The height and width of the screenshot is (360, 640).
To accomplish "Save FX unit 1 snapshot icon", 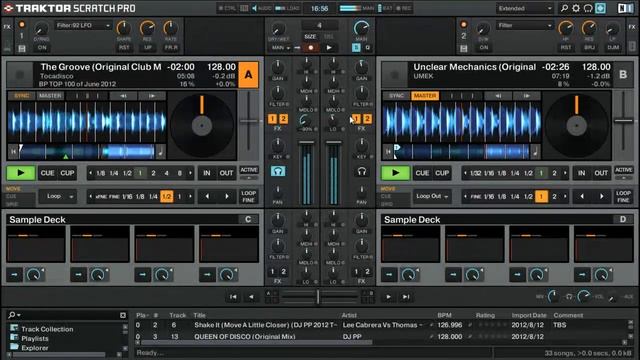I will (x=22, y=49).
